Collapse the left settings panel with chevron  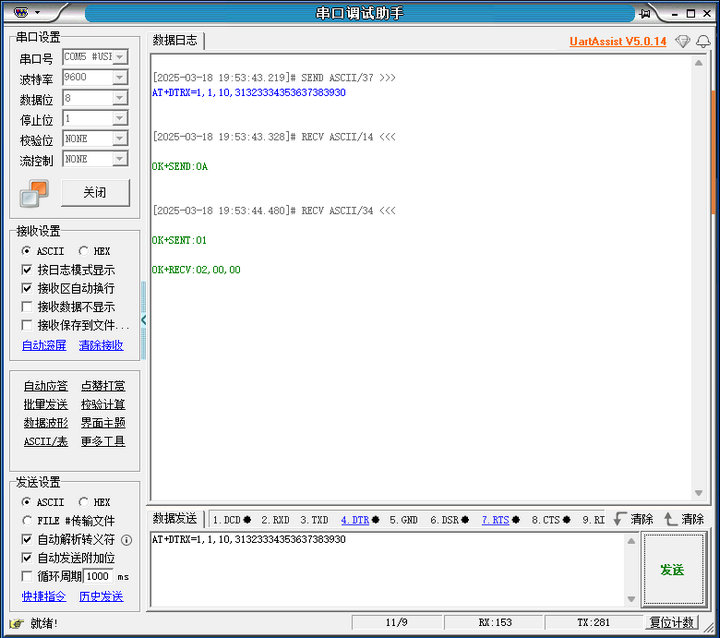click(143, 320)
